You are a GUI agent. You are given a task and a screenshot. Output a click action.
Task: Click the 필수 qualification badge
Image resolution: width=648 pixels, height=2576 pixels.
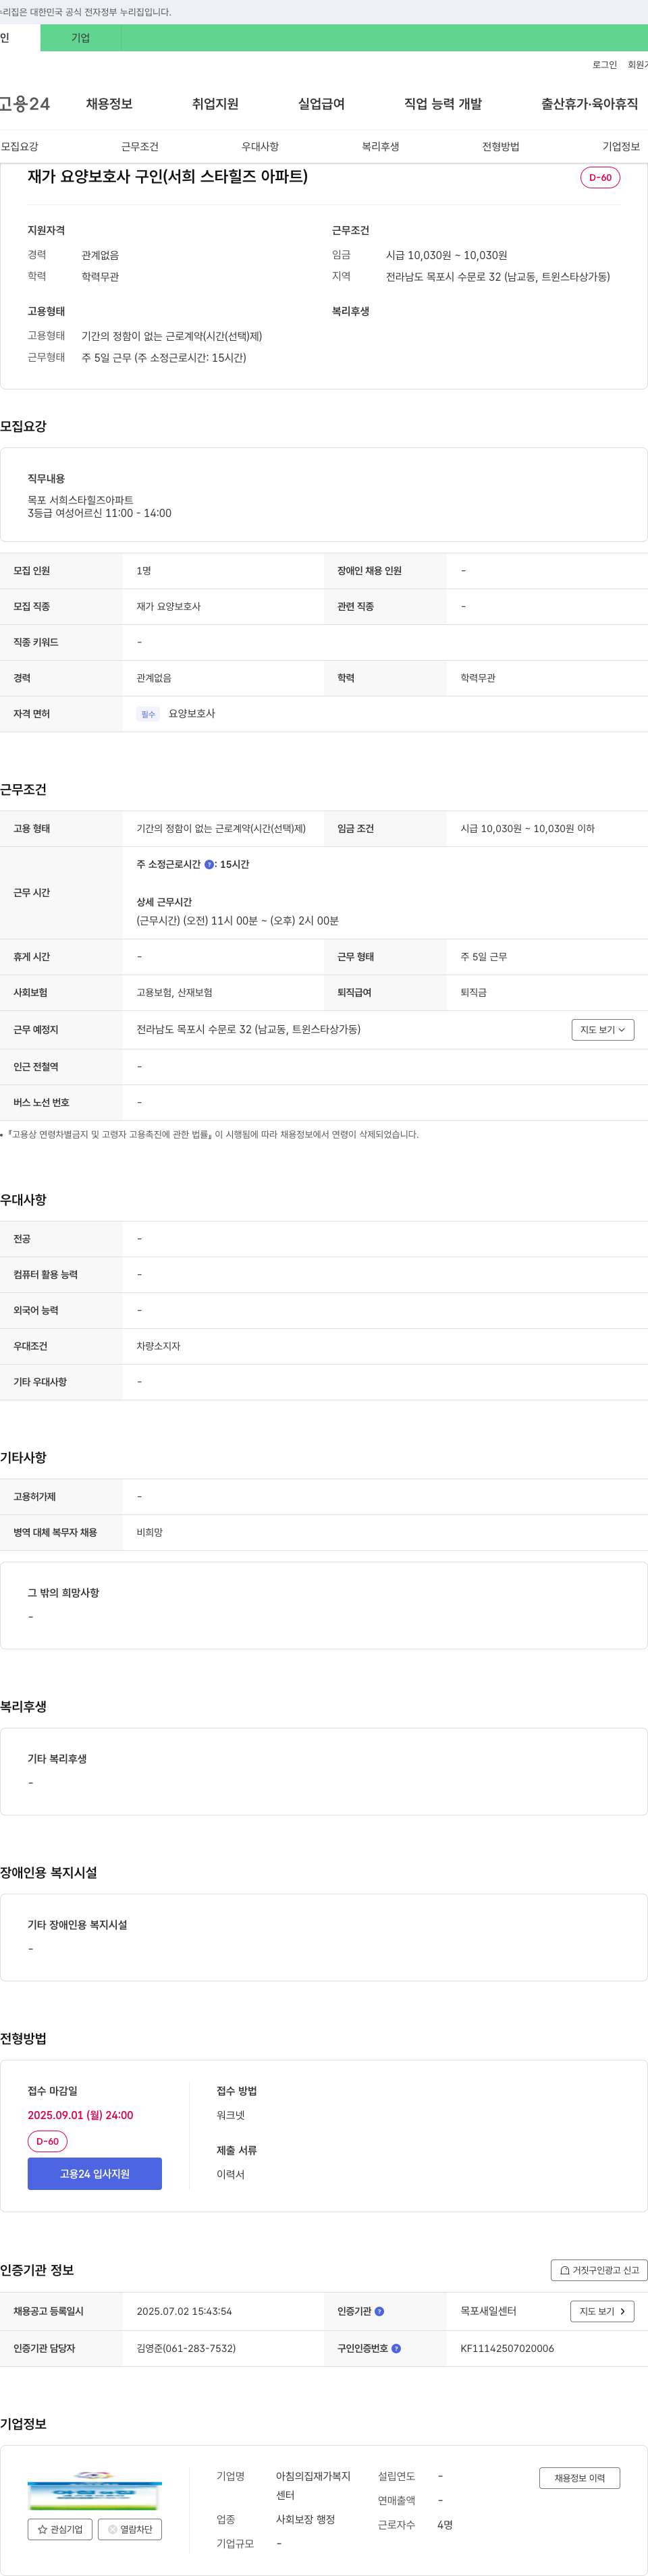point(148,714)
